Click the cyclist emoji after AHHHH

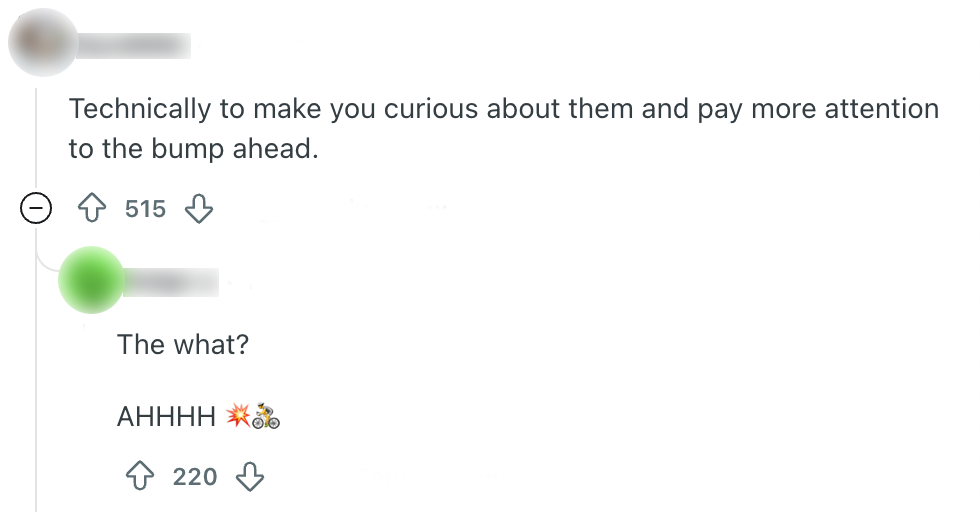point(266,416)
